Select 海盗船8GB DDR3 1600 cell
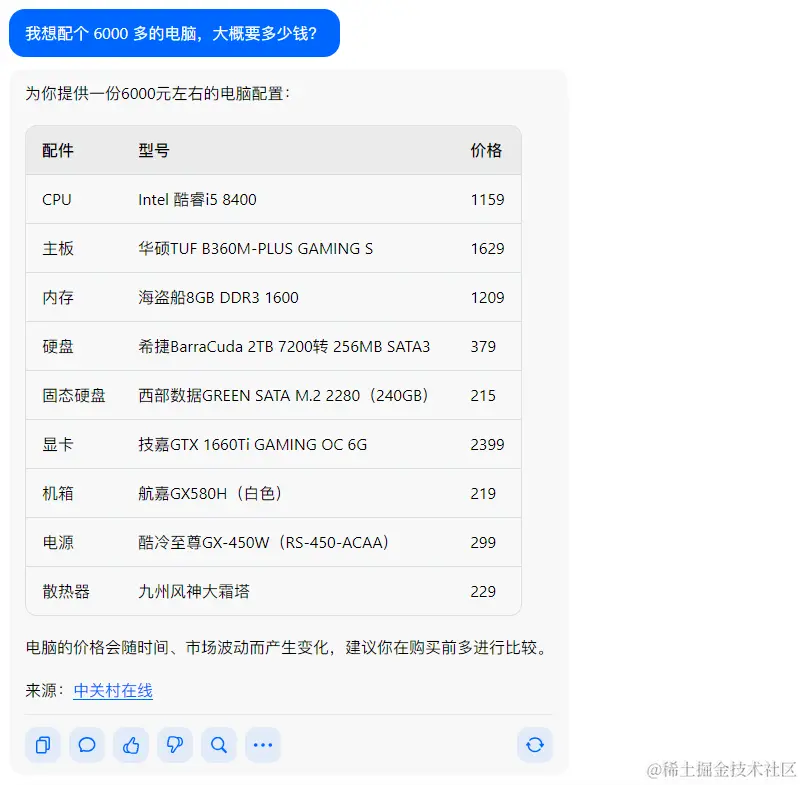The height and width of the screenshot is (785, 803). click(218, 298)
